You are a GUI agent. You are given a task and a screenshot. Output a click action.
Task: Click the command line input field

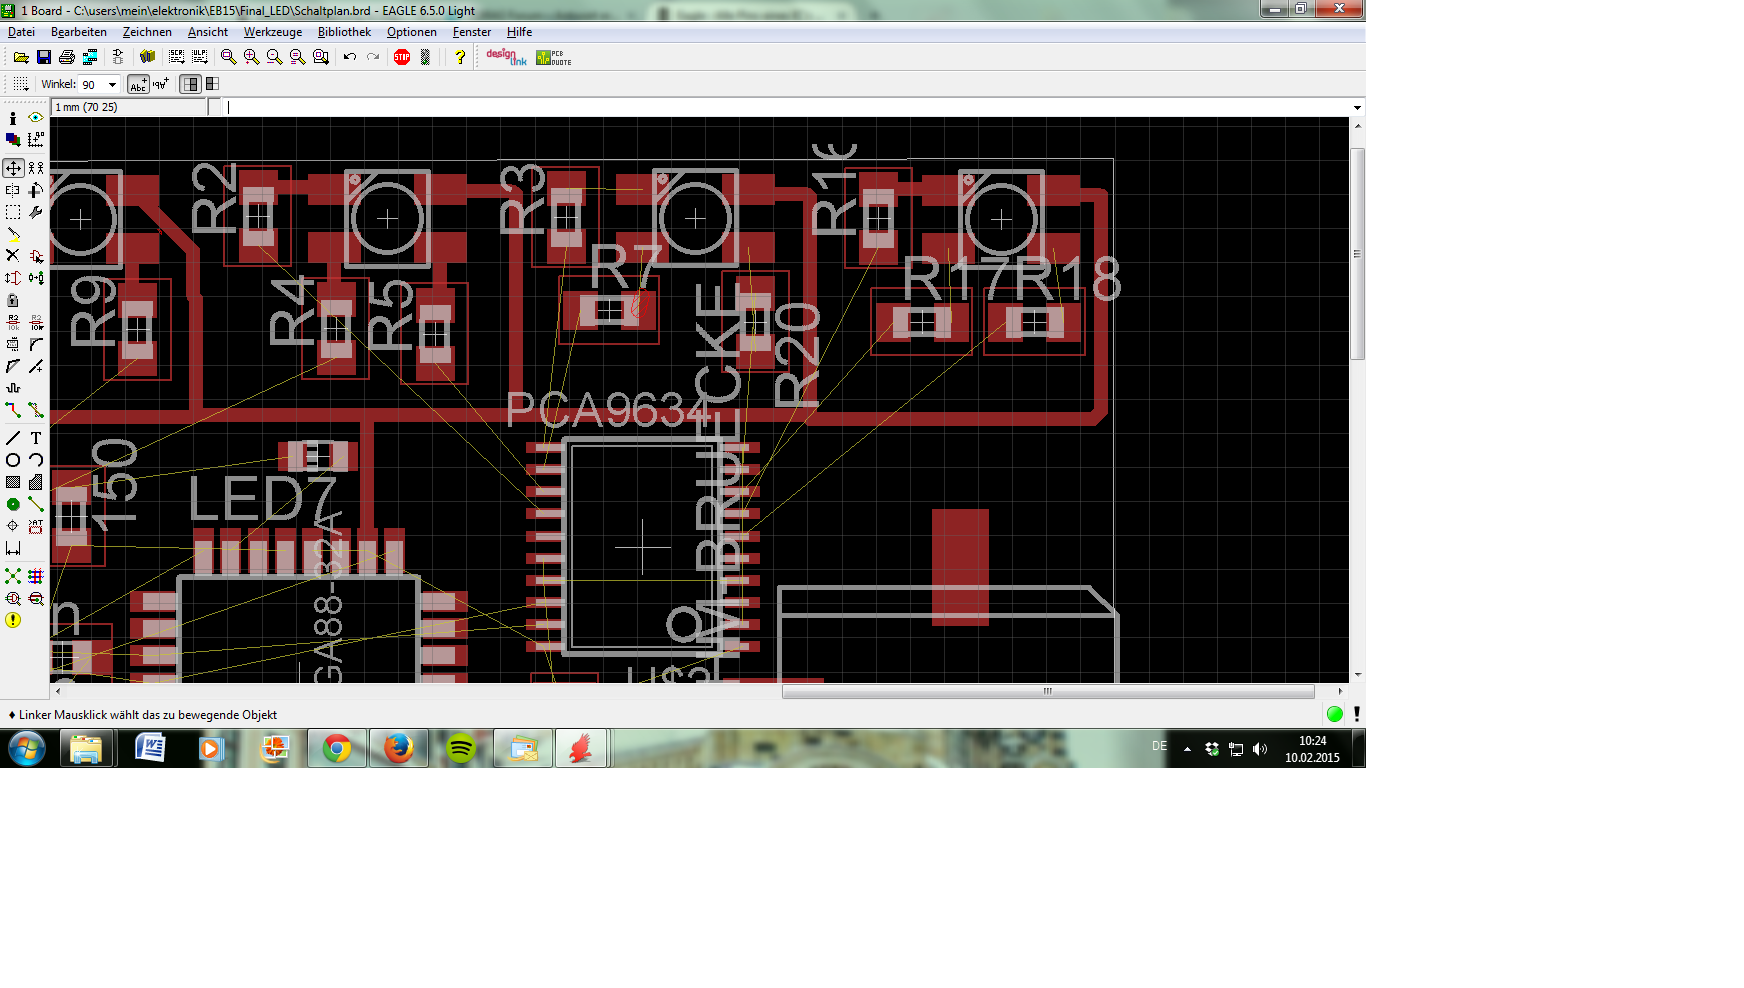(x=785, y=107)
